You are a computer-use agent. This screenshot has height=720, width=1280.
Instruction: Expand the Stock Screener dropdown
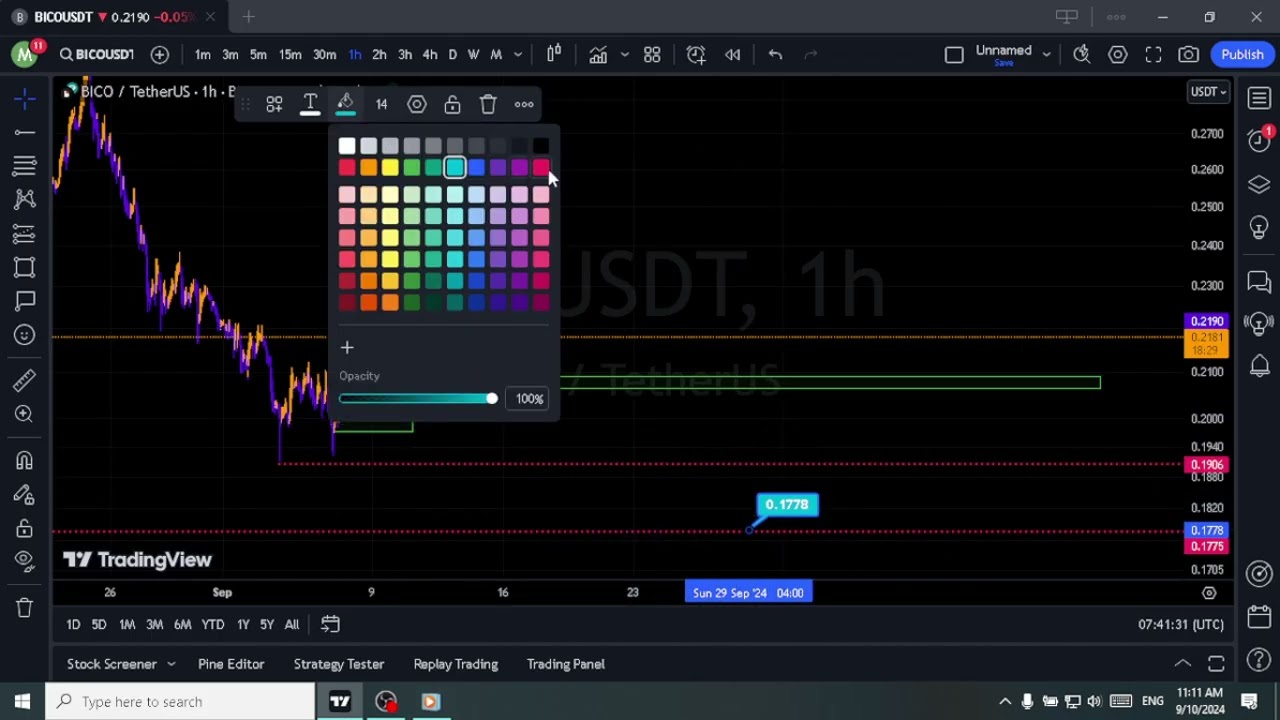(x=171, y=664)
